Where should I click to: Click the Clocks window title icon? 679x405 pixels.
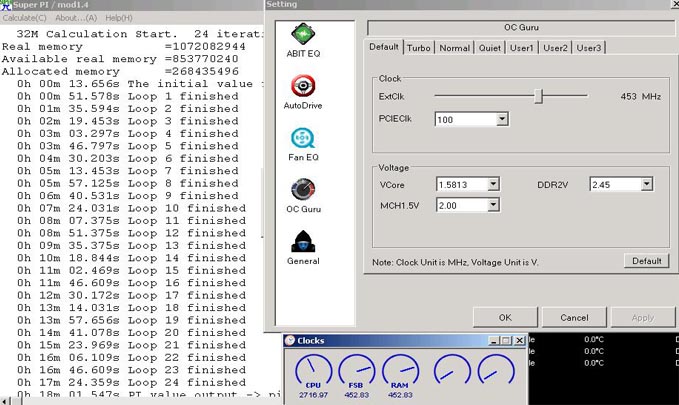pyautogui.click(x=290, y=340)
